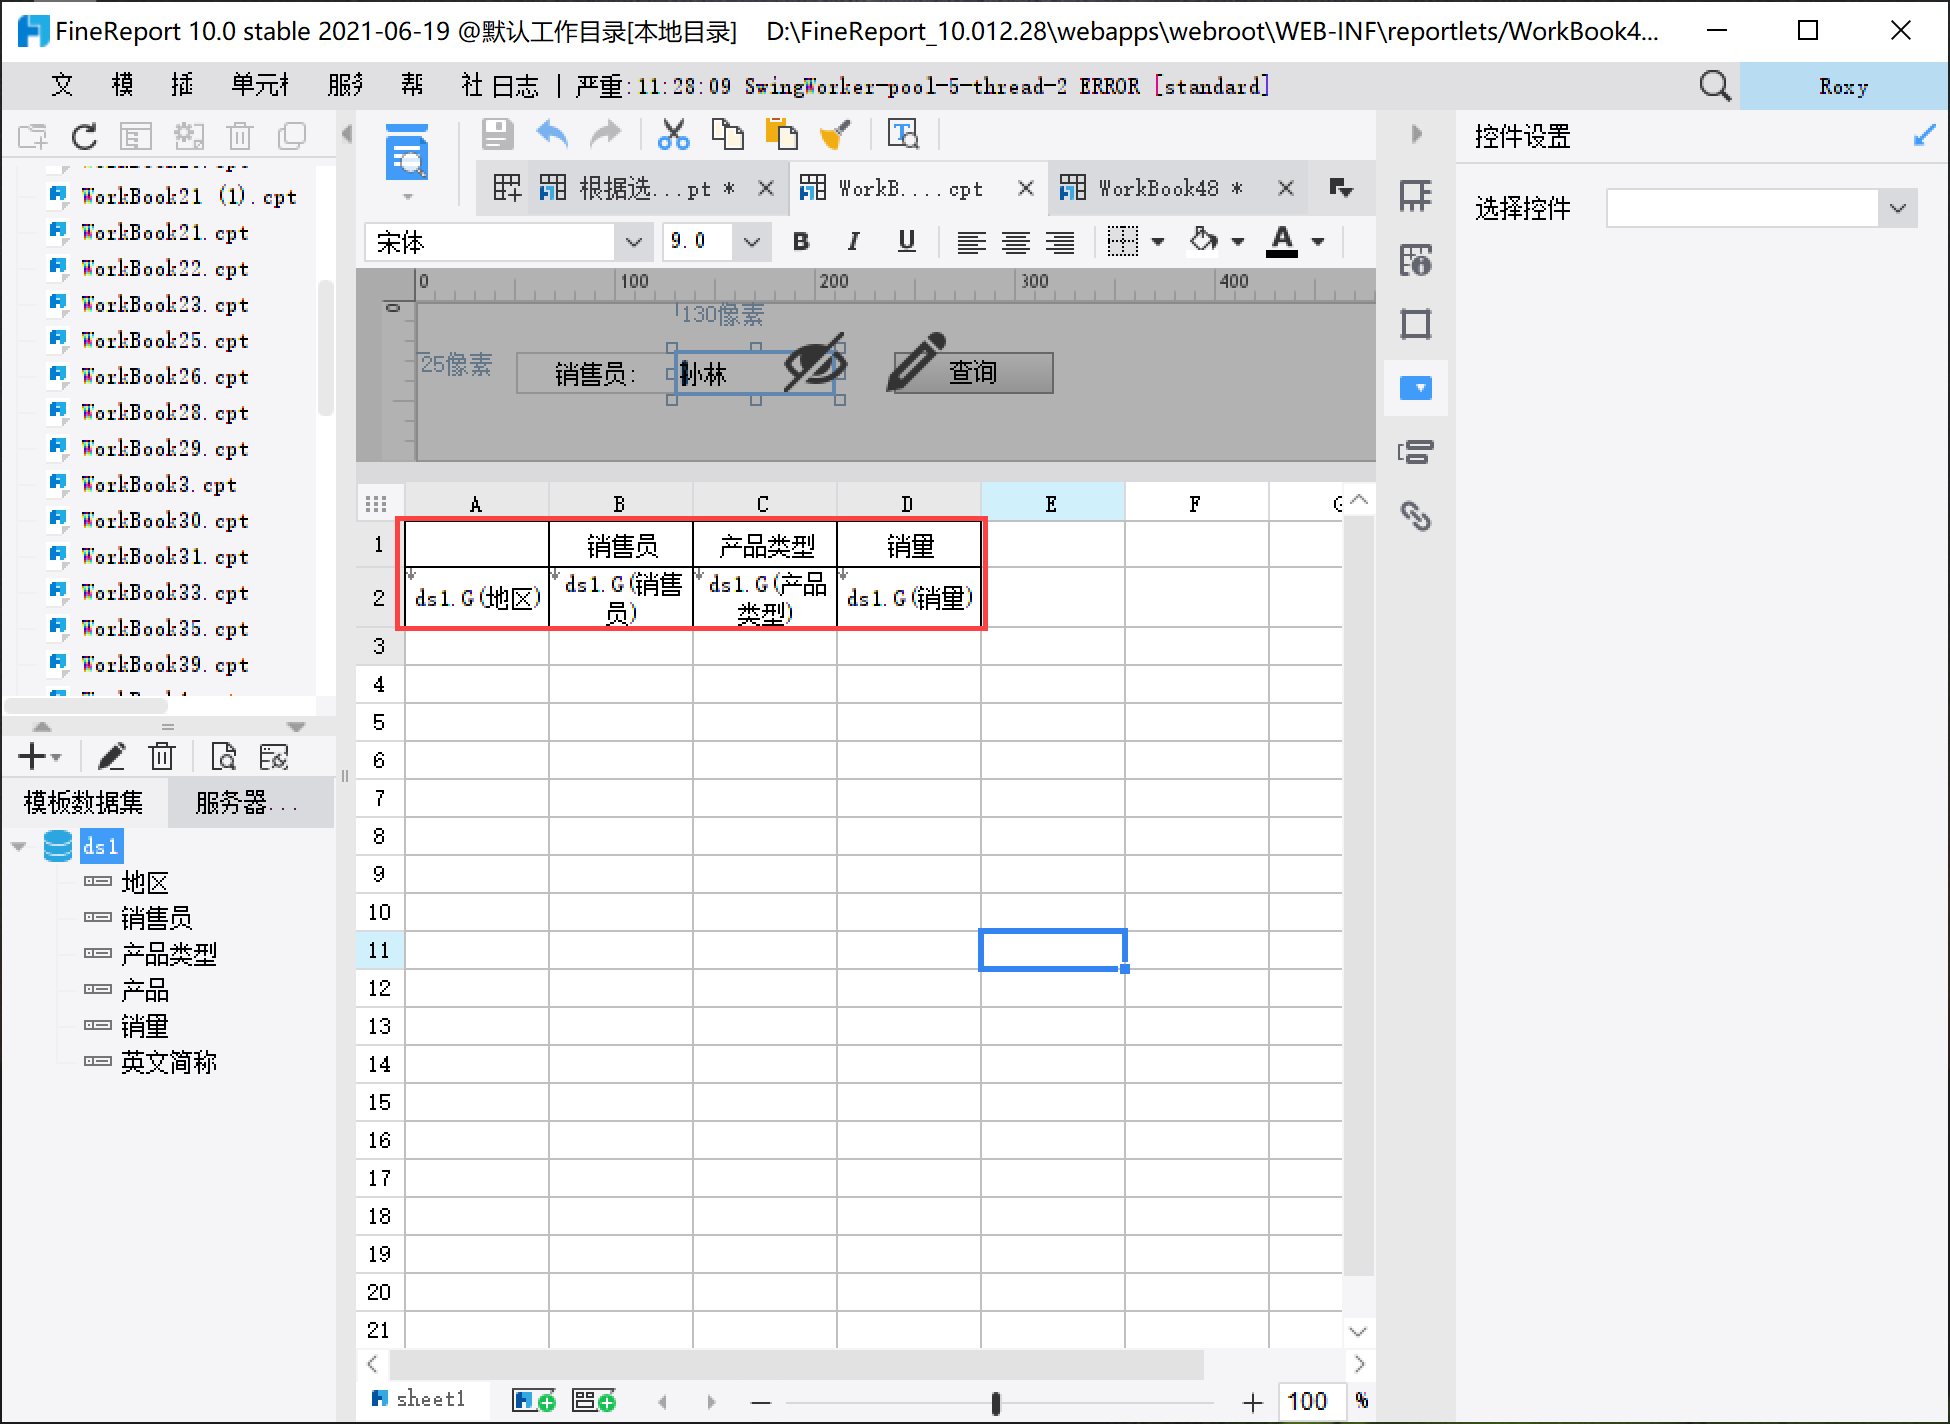The width and height of the screenshot is (1950, 1424).
Task: Switch to the WorkBook48 tab
Action: click(x=1158, y=188)
